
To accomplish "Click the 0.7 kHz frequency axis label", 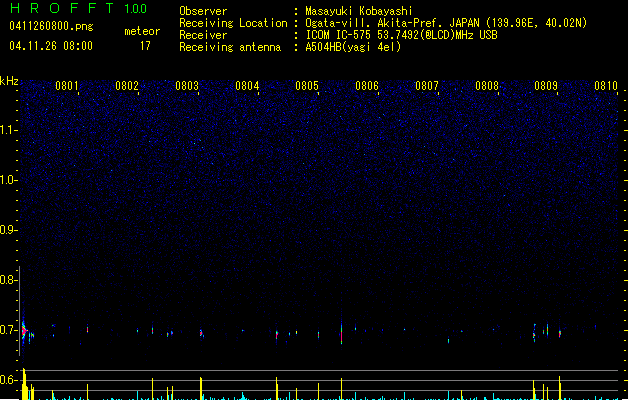I will tap(8, 330).
